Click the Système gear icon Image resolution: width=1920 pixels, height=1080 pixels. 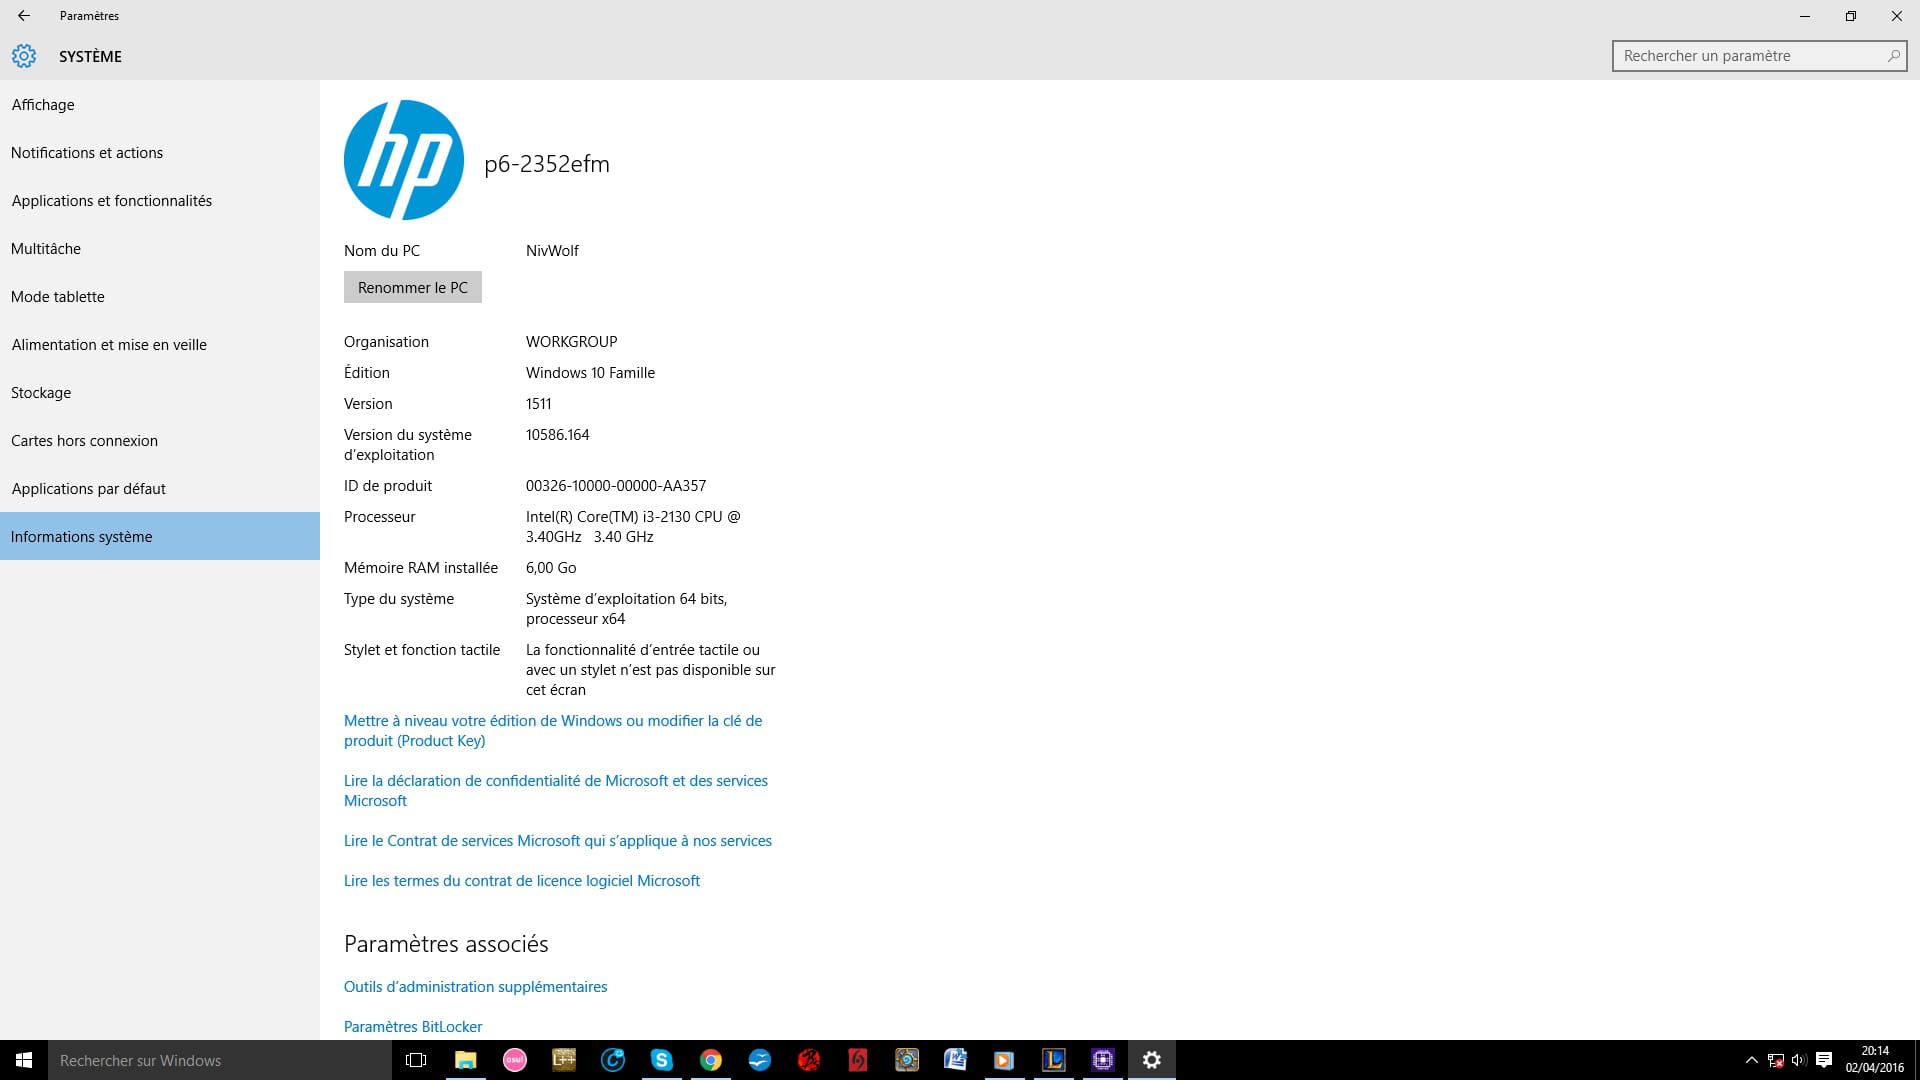click(x=24, y=56)
